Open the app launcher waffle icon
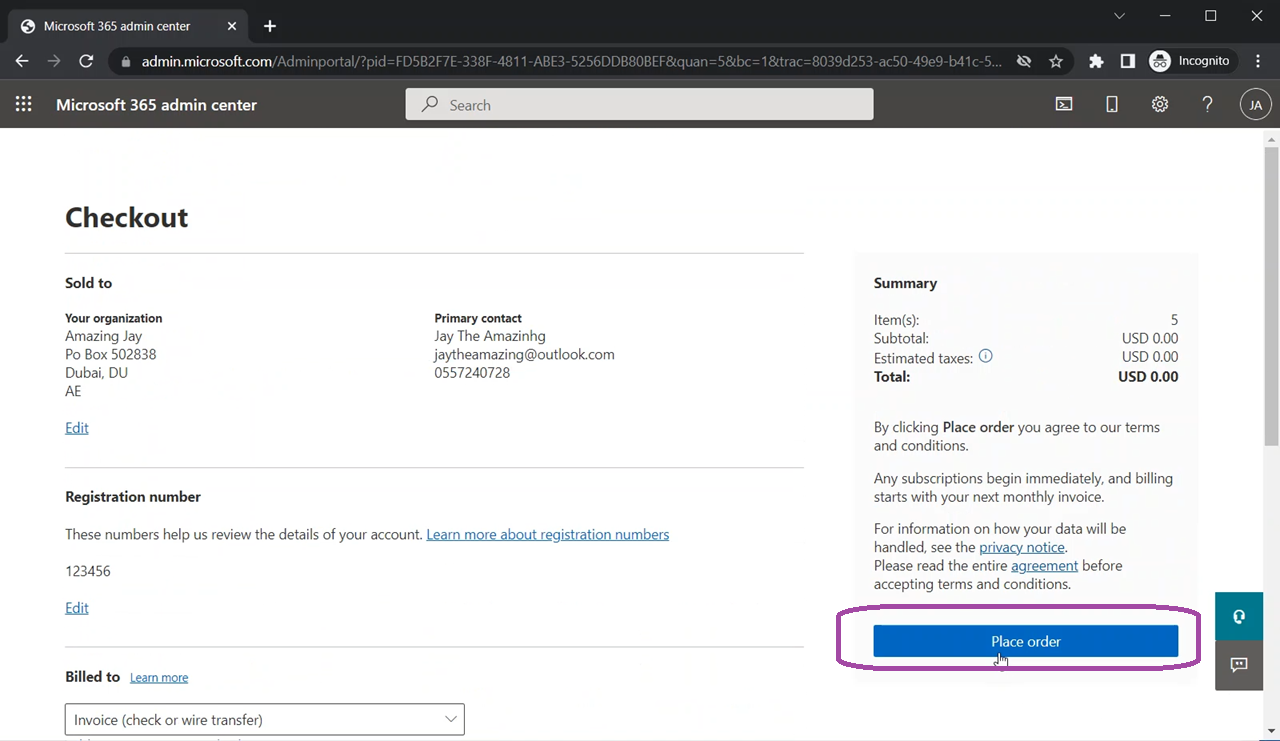1280x741 pixels. [x=24, y=104]
